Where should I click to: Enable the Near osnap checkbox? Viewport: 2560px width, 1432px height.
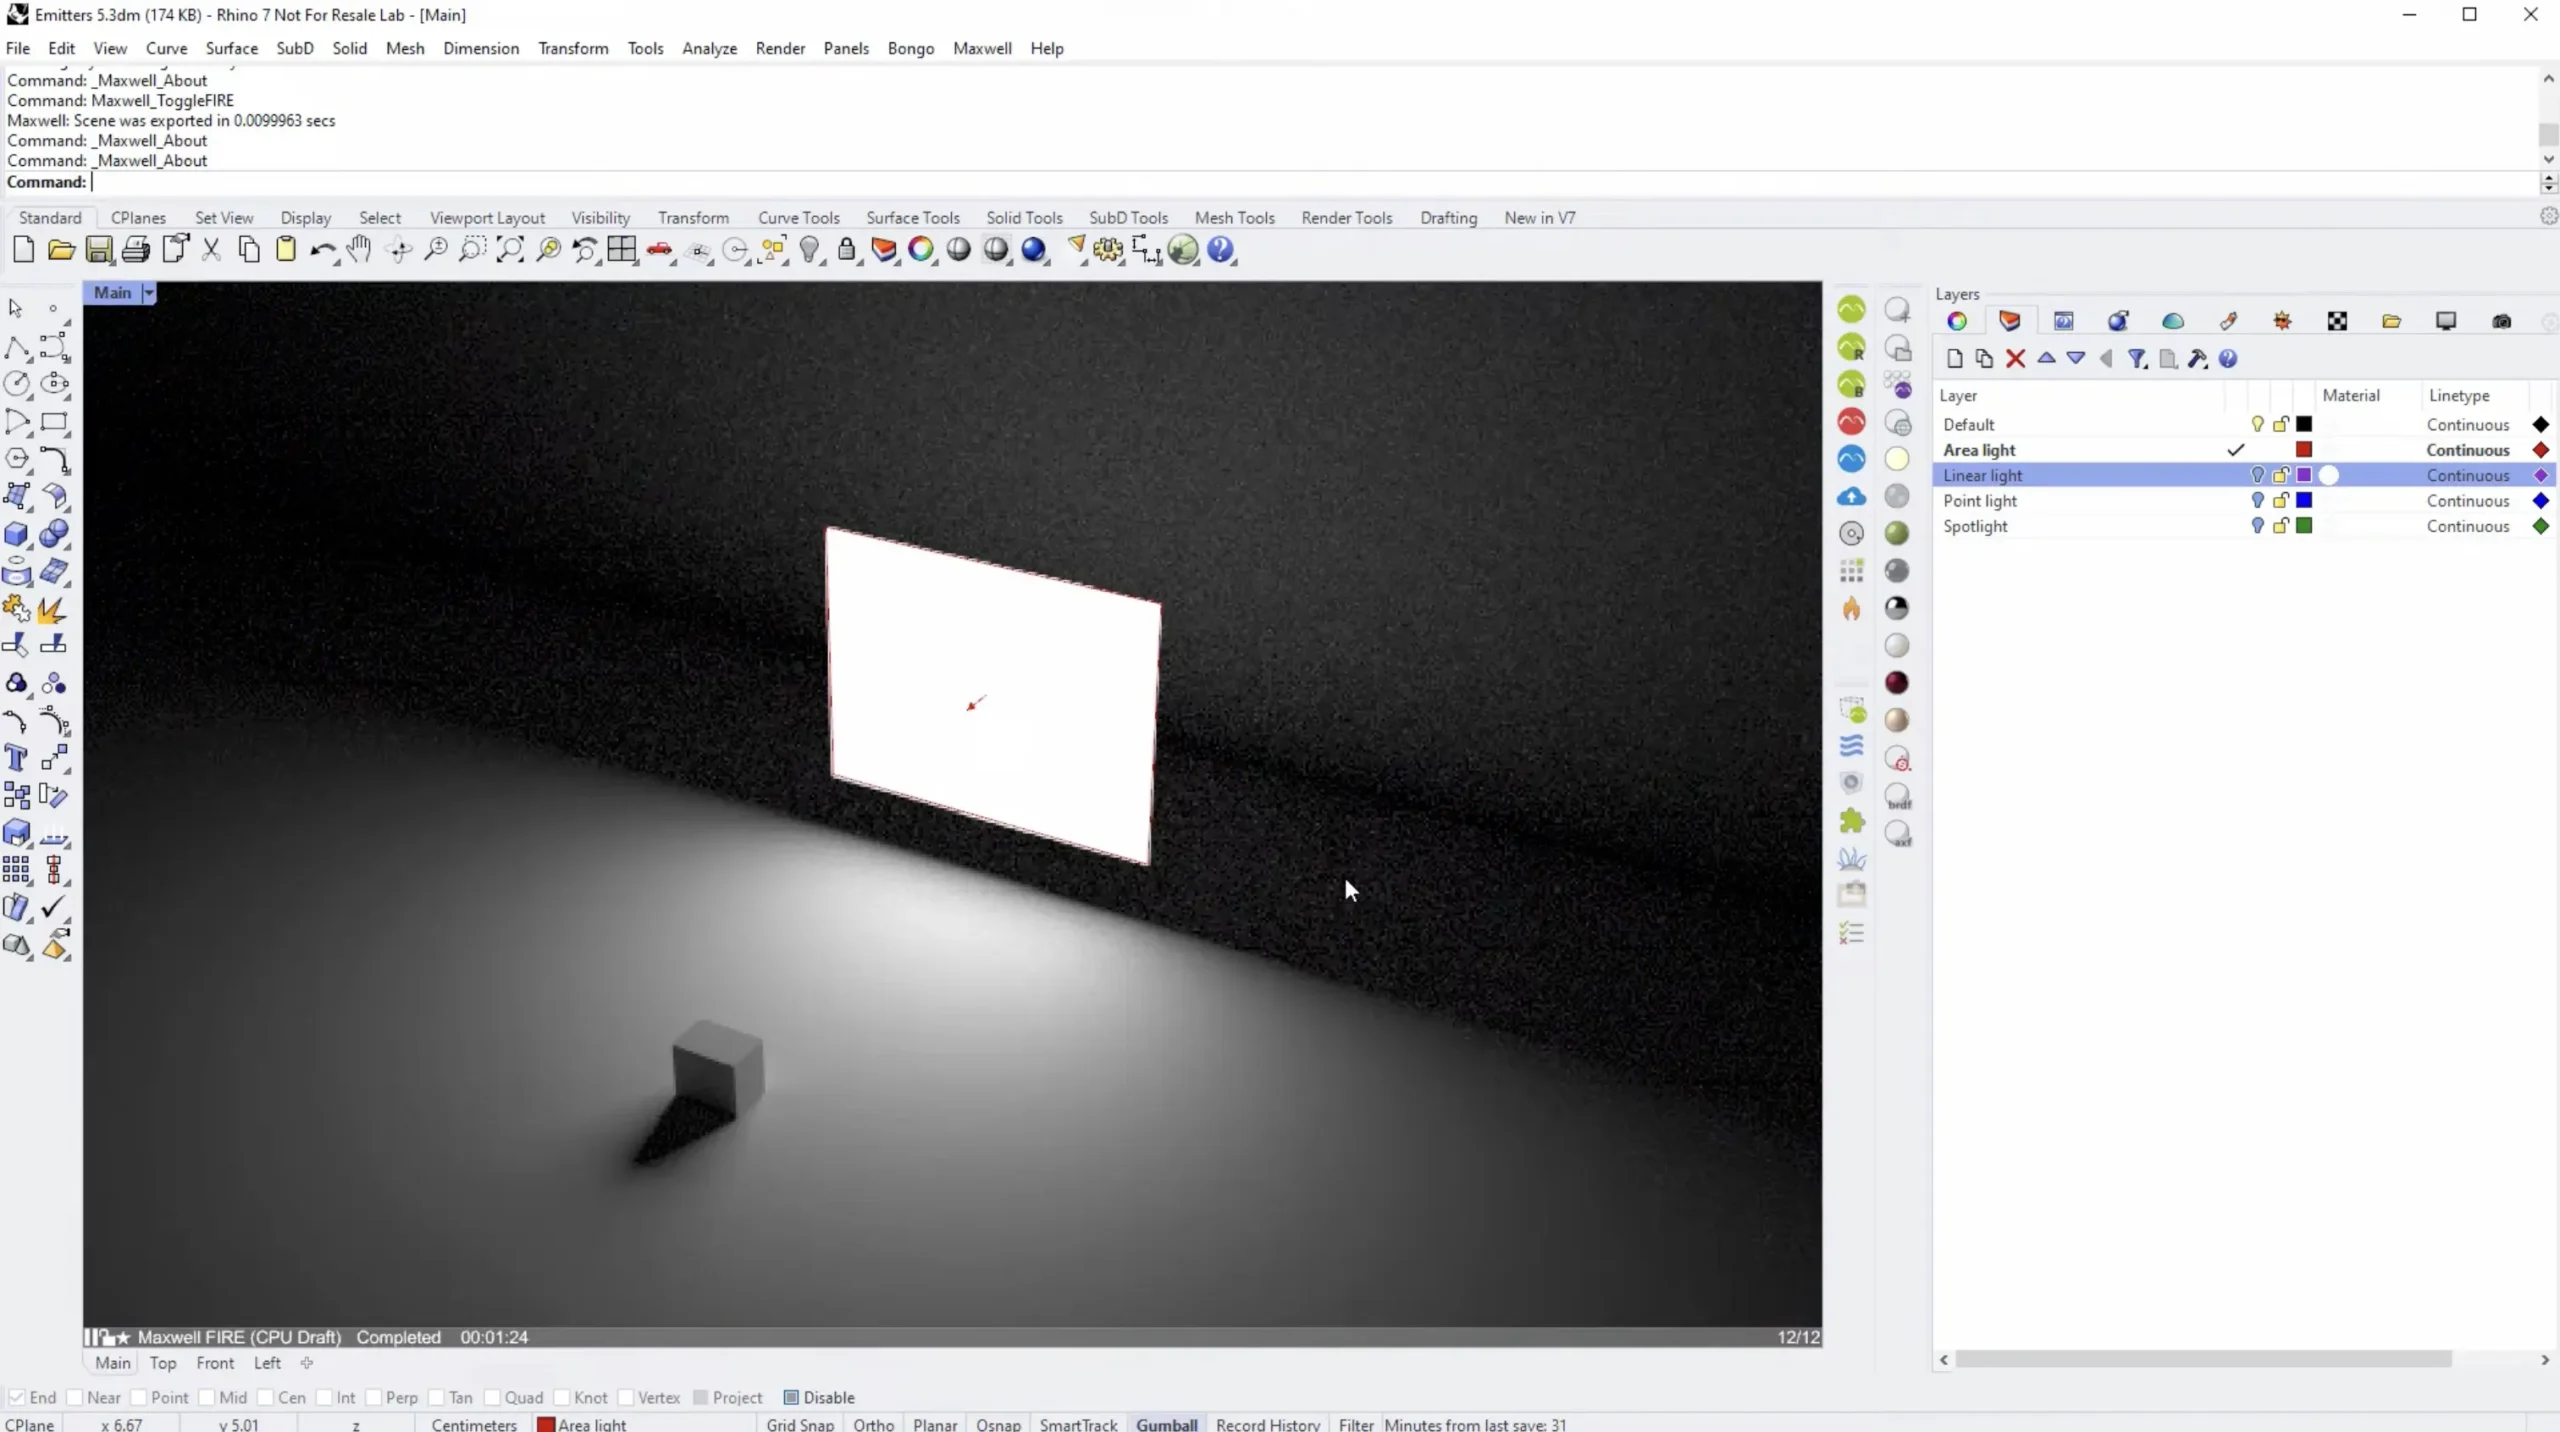[x=75, y=1397]
